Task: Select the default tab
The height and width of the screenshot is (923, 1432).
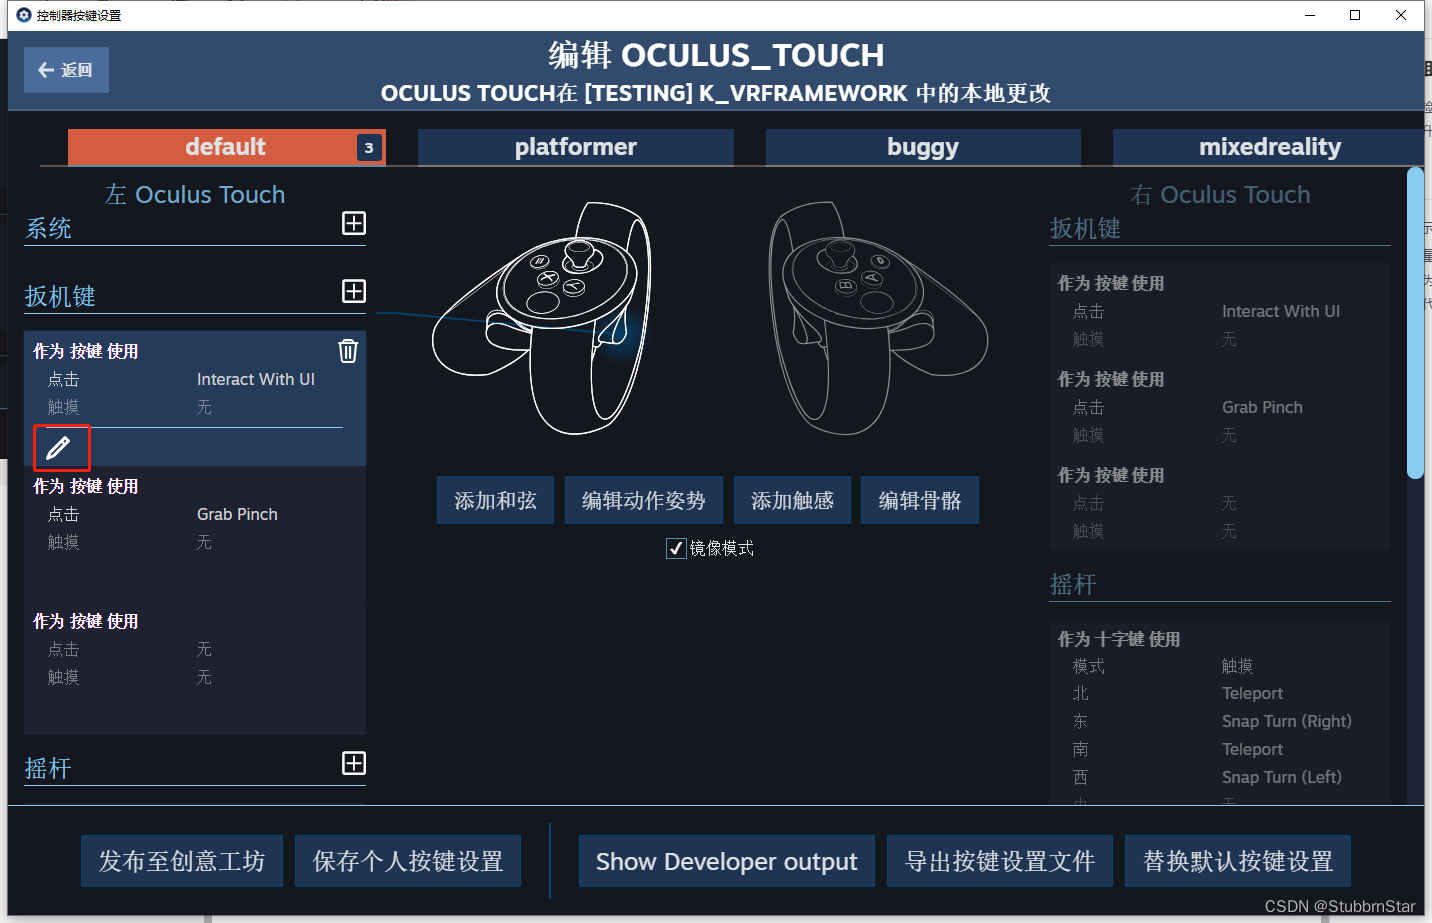Action: pyautogui.click(x=226, y=147)
